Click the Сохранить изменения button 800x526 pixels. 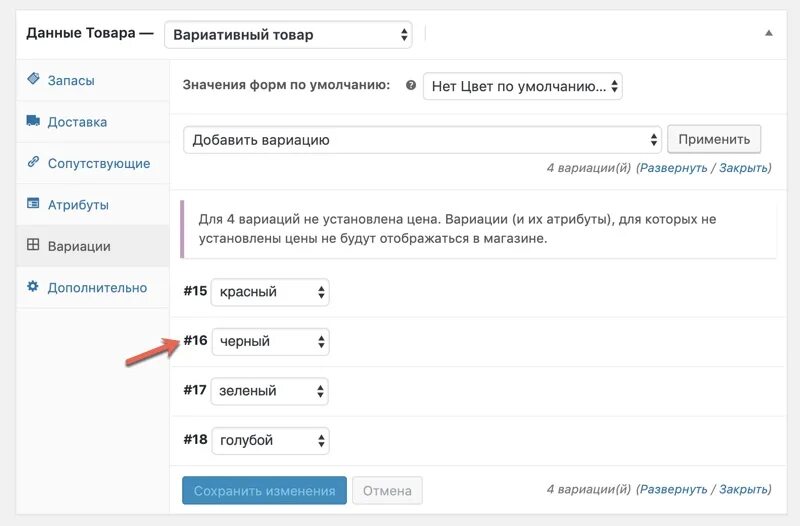[264, 491]
